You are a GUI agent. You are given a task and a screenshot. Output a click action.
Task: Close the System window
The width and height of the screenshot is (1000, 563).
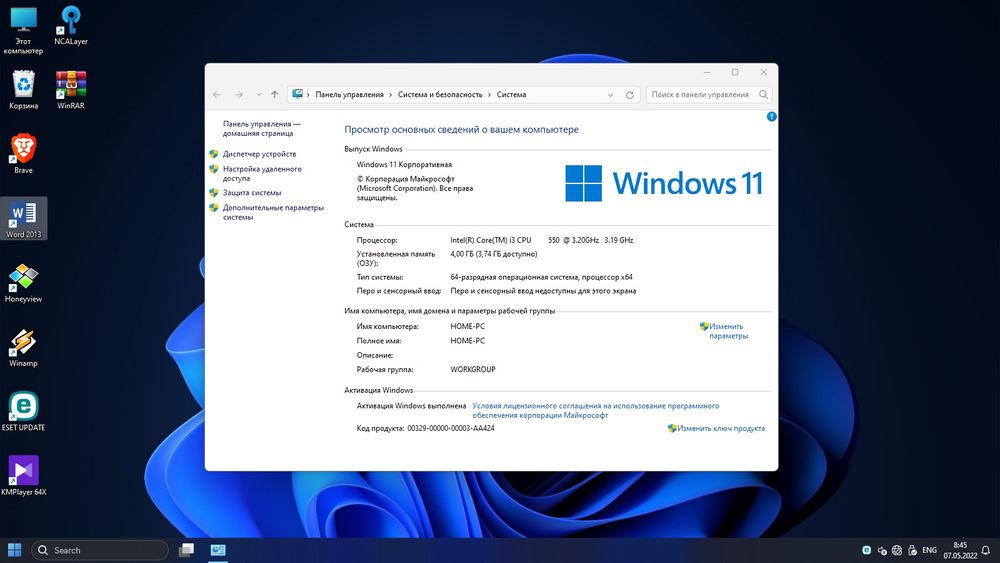(x=763, y=72)
